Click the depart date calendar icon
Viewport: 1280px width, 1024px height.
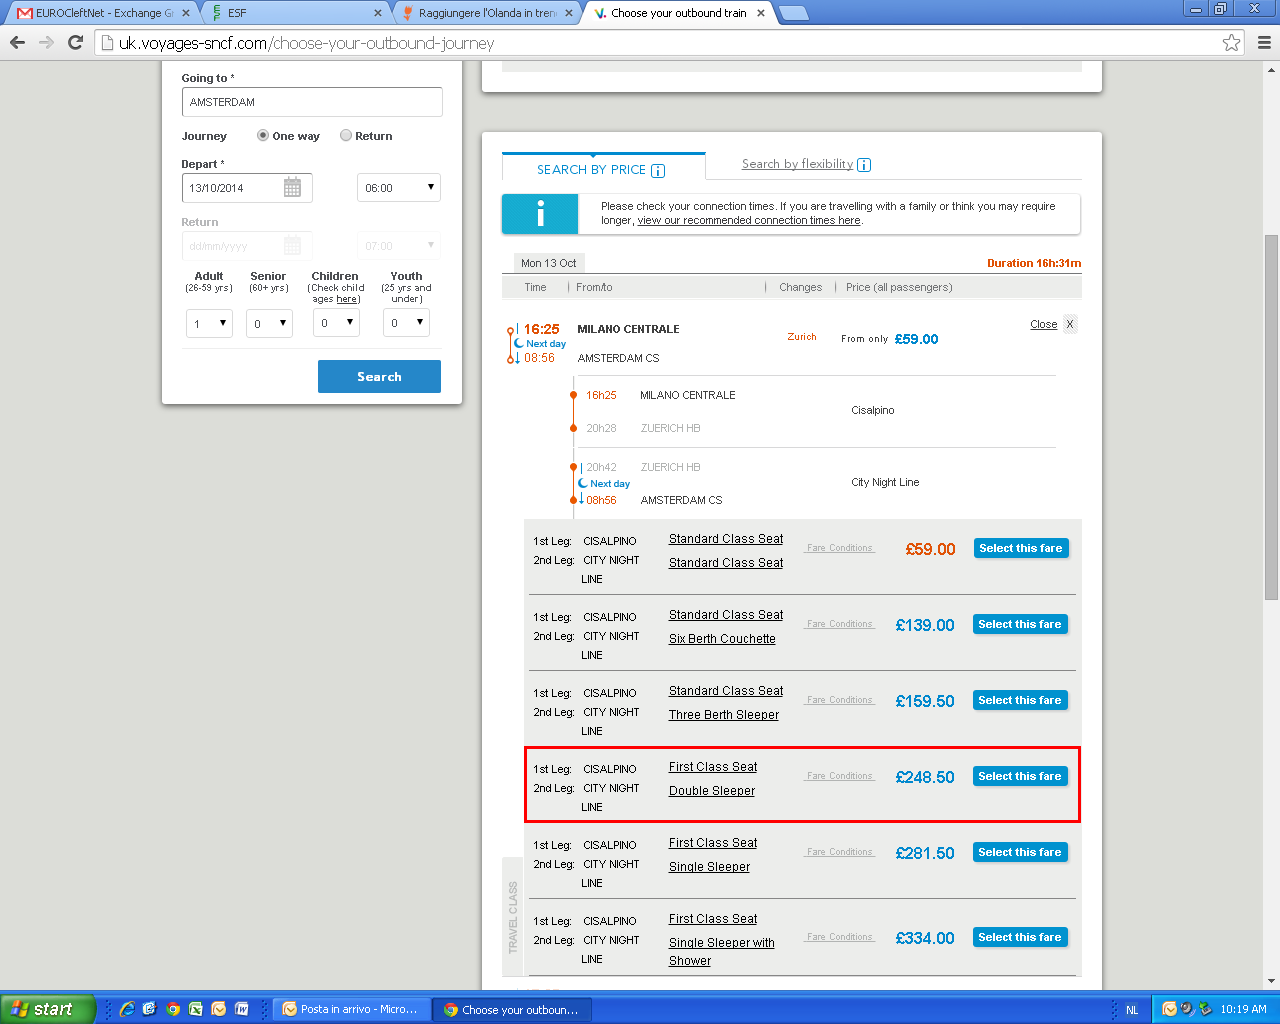point(292,188)
